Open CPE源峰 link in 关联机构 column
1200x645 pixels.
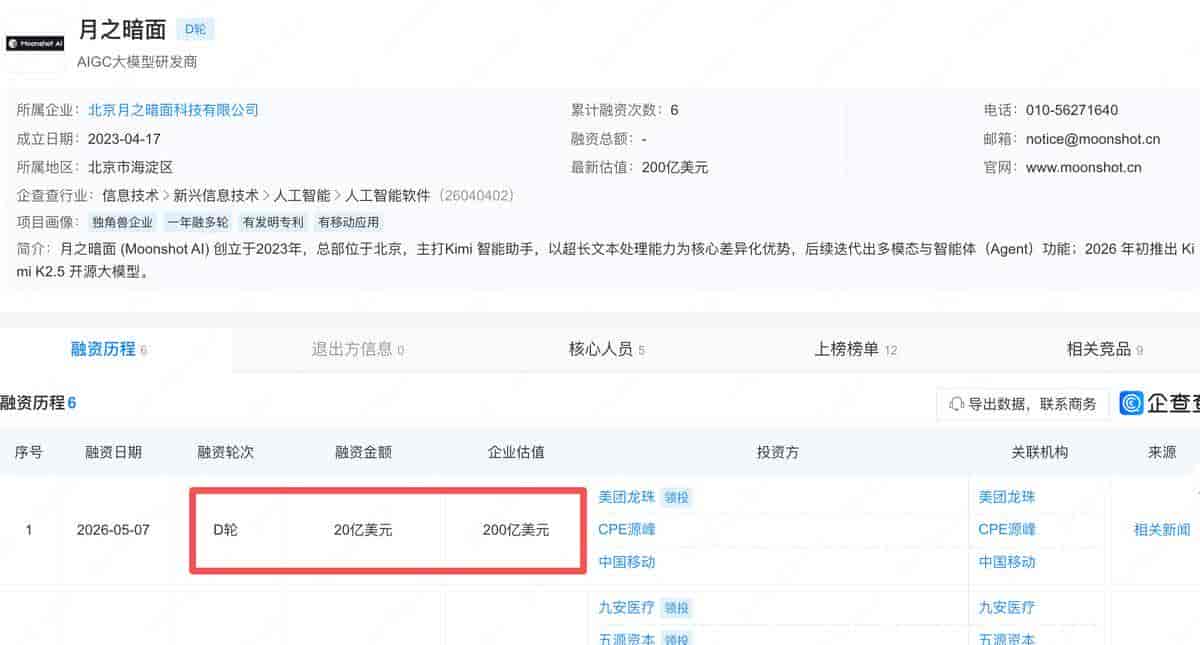point(1007,529)
